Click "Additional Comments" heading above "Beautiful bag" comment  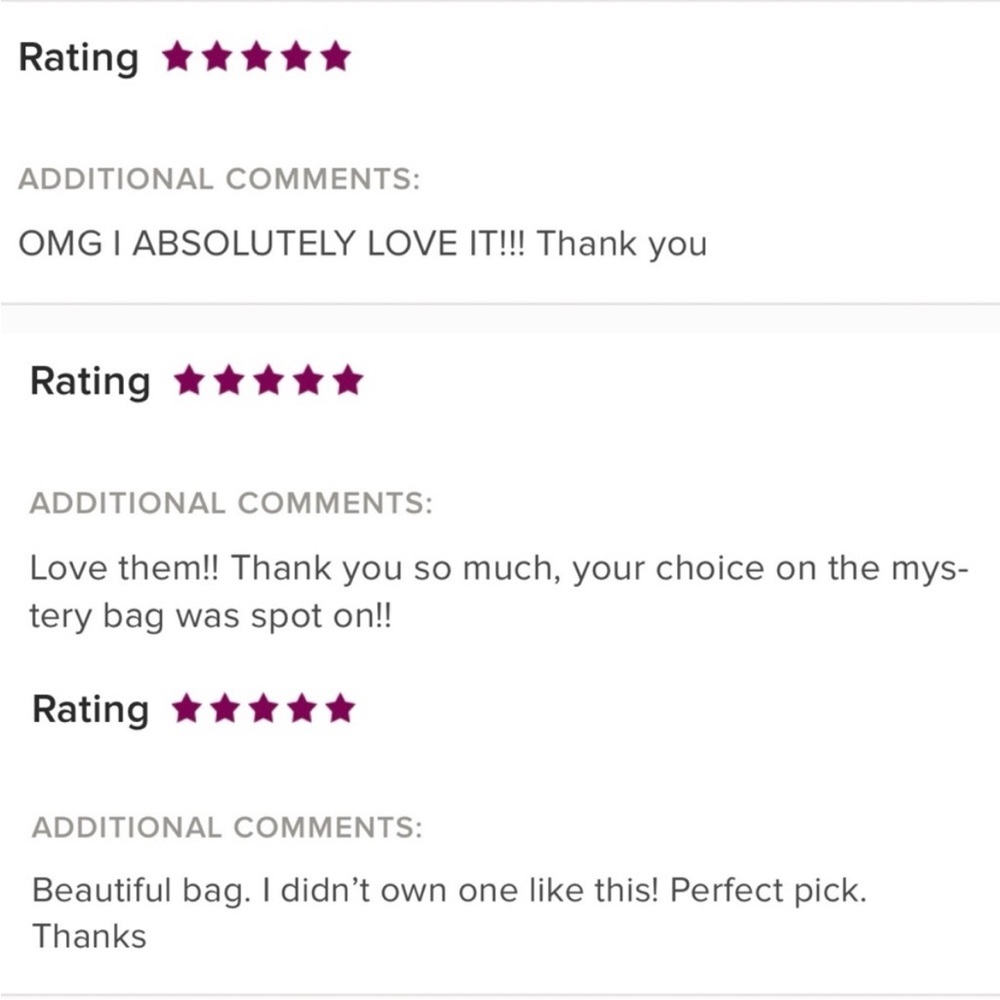click(227, 828)
